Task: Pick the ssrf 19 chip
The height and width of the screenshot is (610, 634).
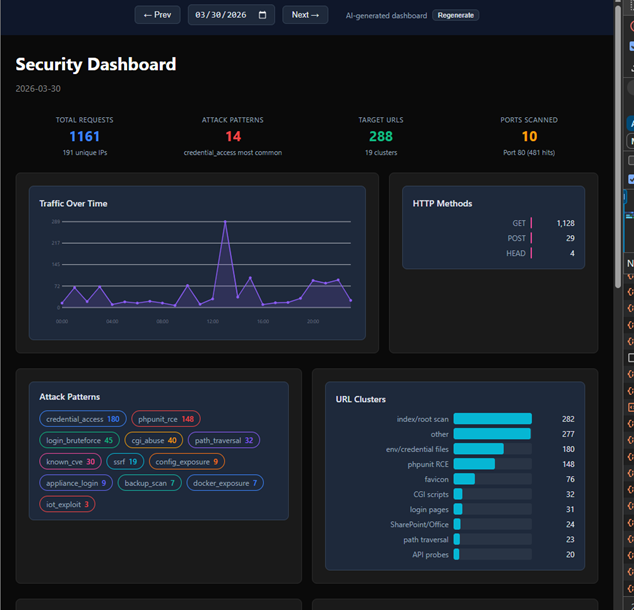Action: tap(125, 462)
